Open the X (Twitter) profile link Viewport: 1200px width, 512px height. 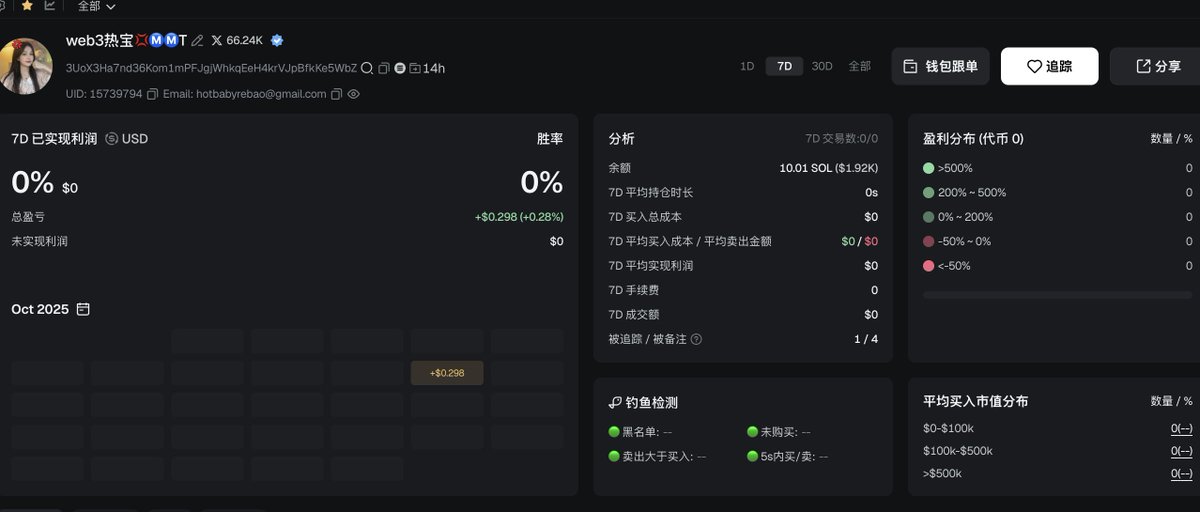(237, 41)
